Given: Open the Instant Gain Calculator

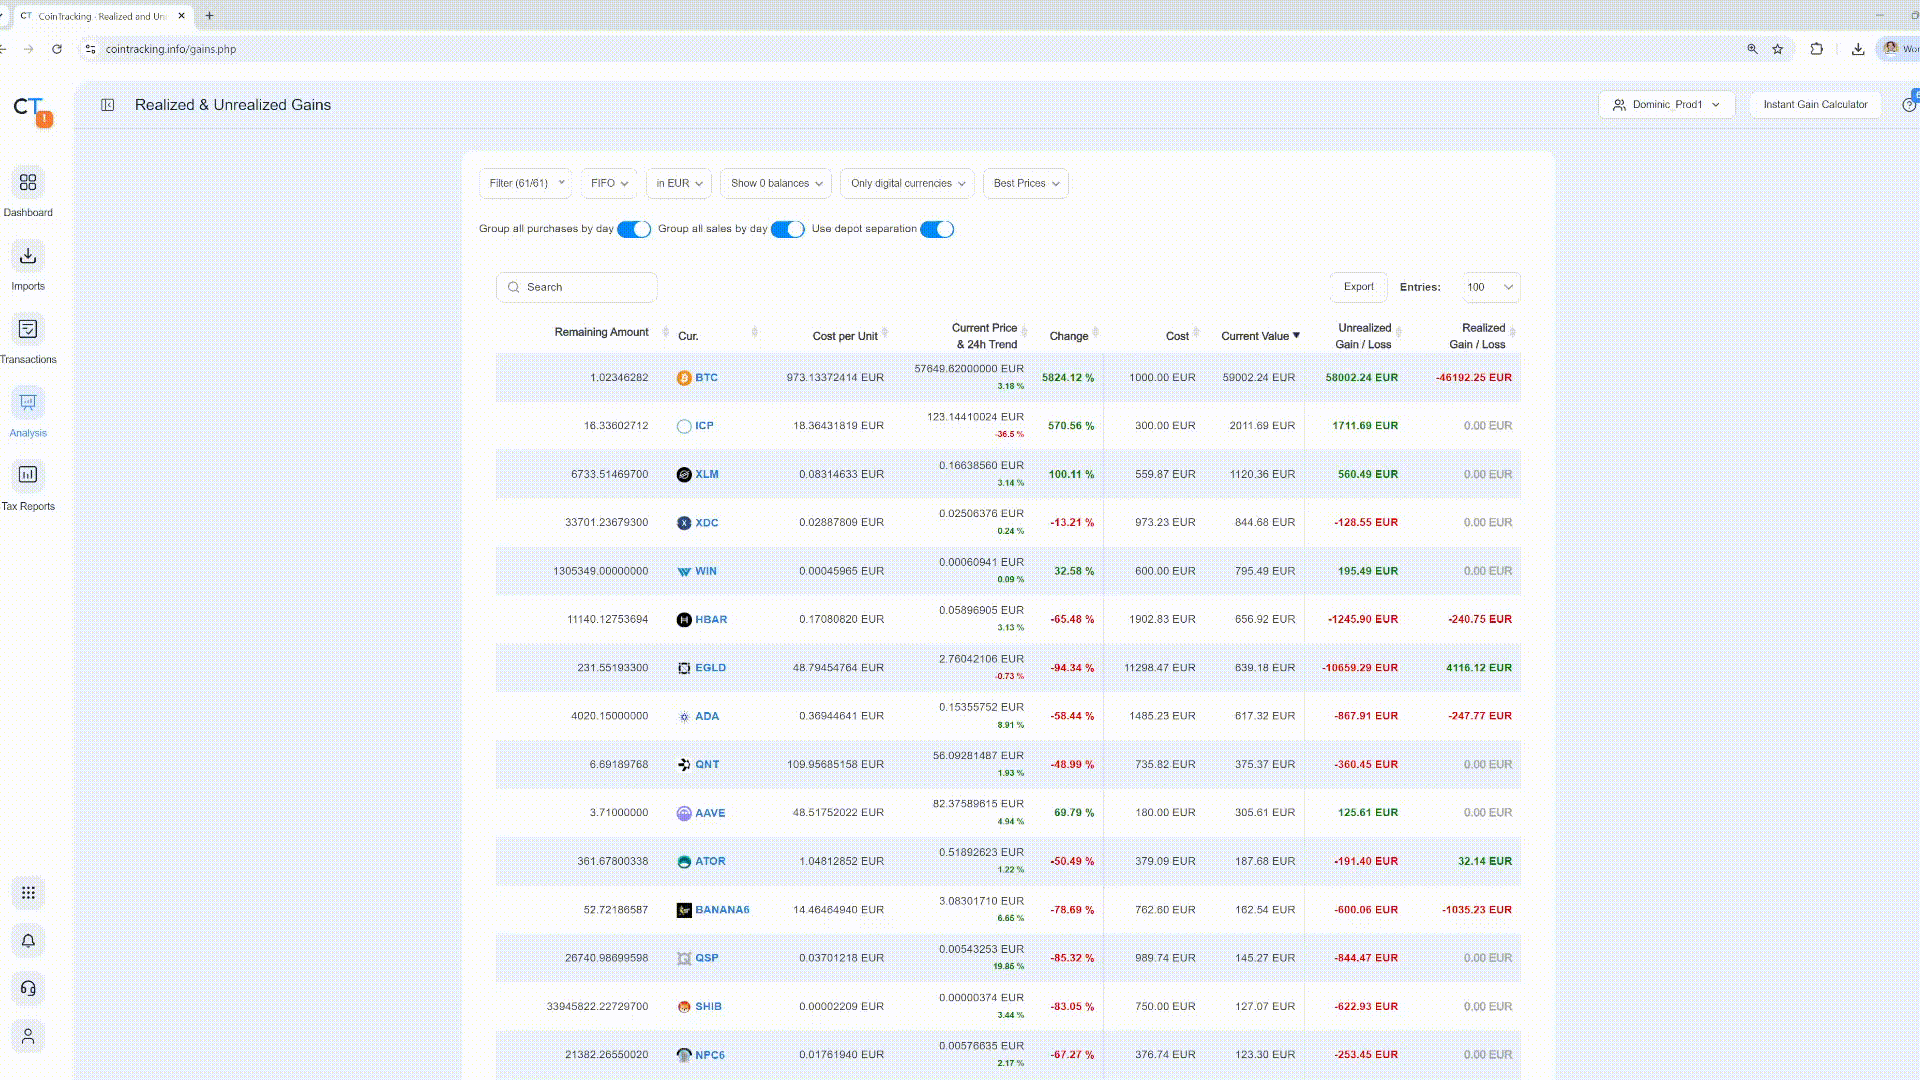Looking at the screenshot, I should (x=1815, y=105).
